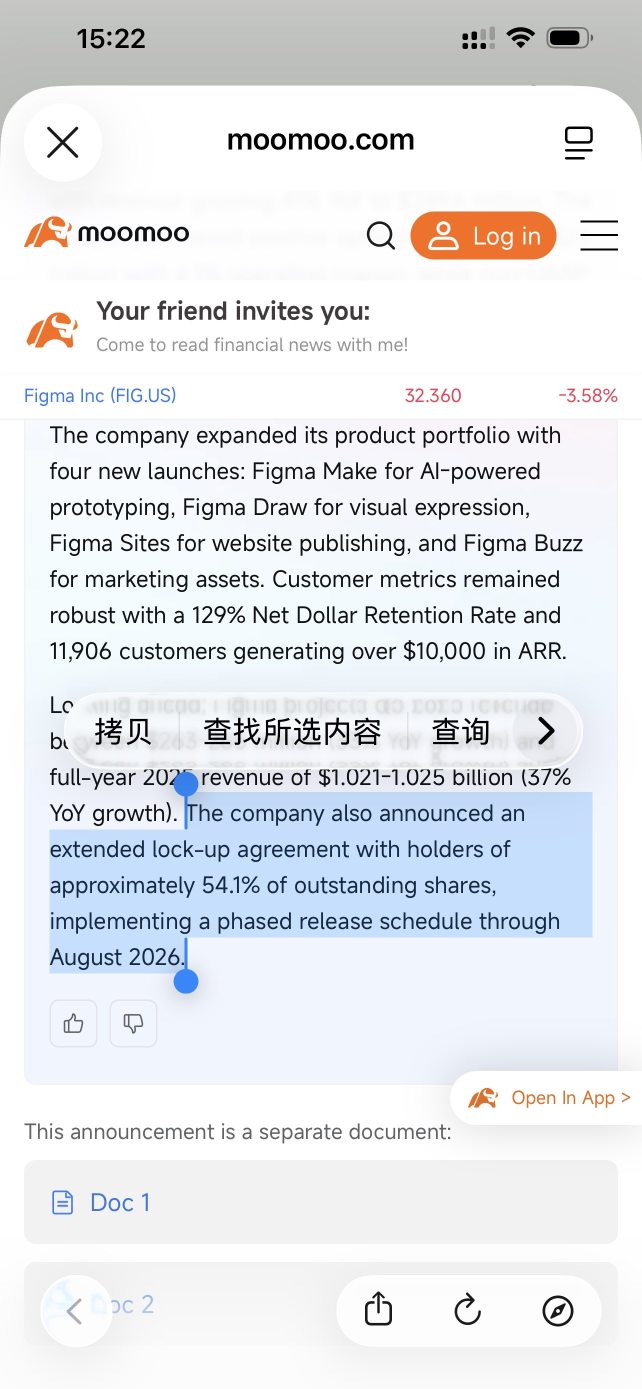Select 拷贝 in the selection menu
The width and height of the screenshot is (642, 1389).
click(x=123, y=731)
